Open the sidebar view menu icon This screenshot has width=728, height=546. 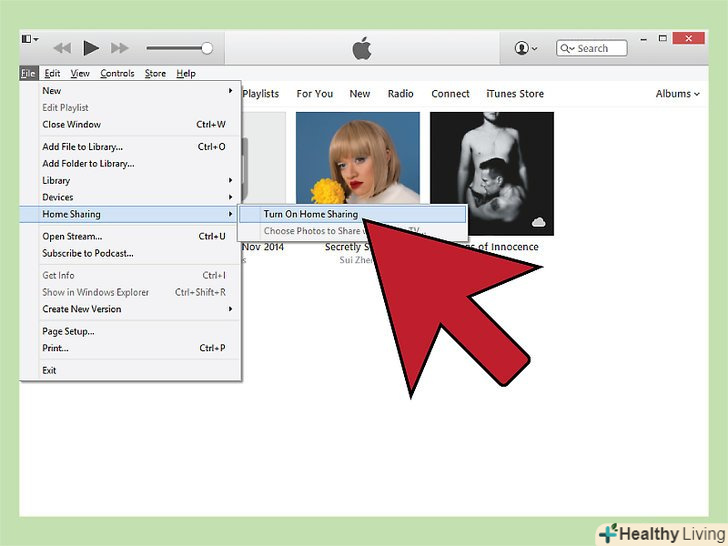(30, 39)
